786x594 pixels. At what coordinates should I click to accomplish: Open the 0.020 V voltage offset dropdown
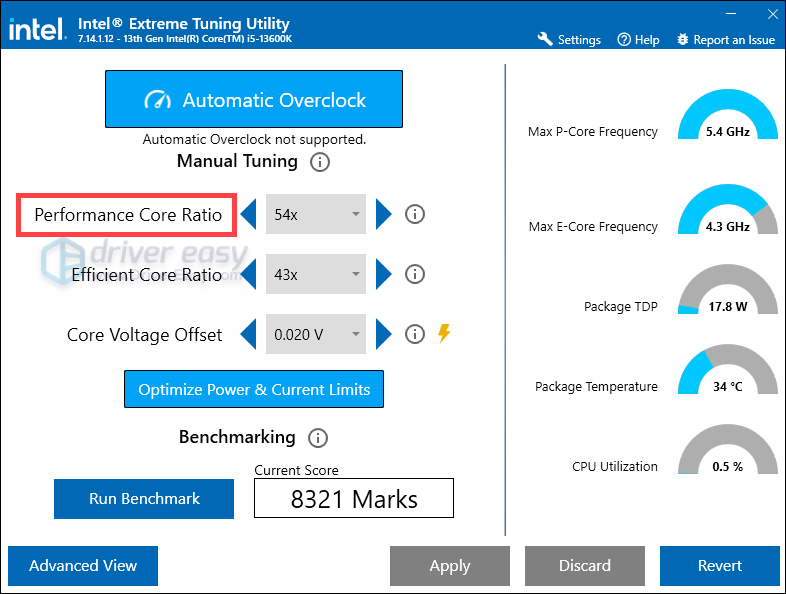click(316, 334)
